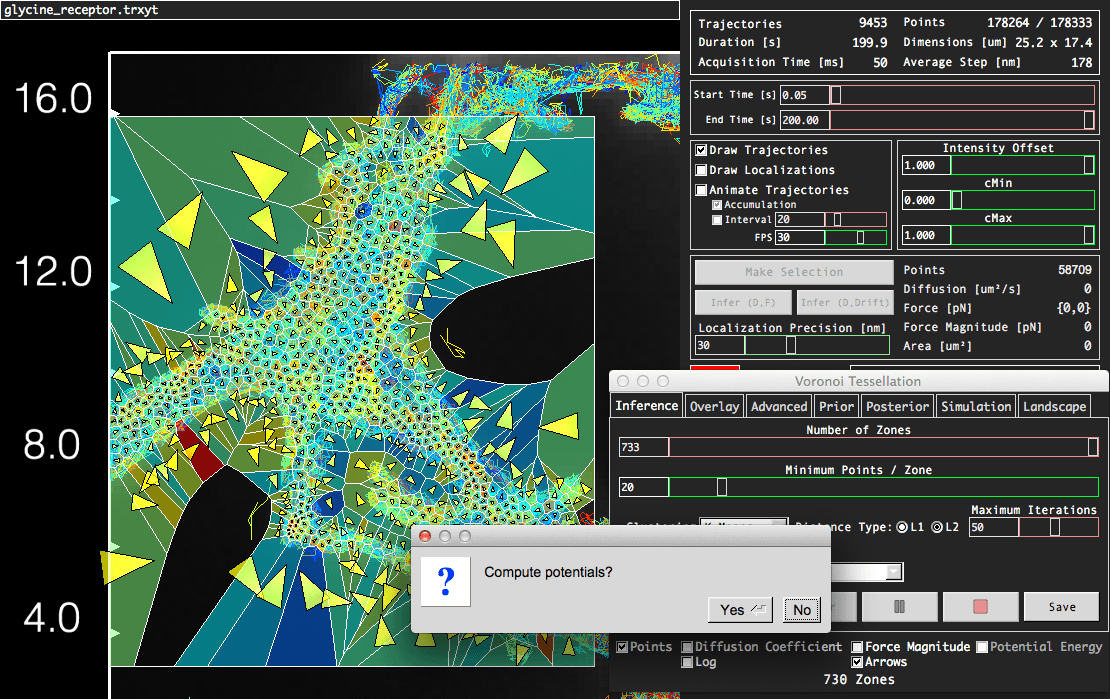Screen dimensions: 1110x699
Task: Confirm with Yes in Compute potentials dialog
Action: (739, 610)
